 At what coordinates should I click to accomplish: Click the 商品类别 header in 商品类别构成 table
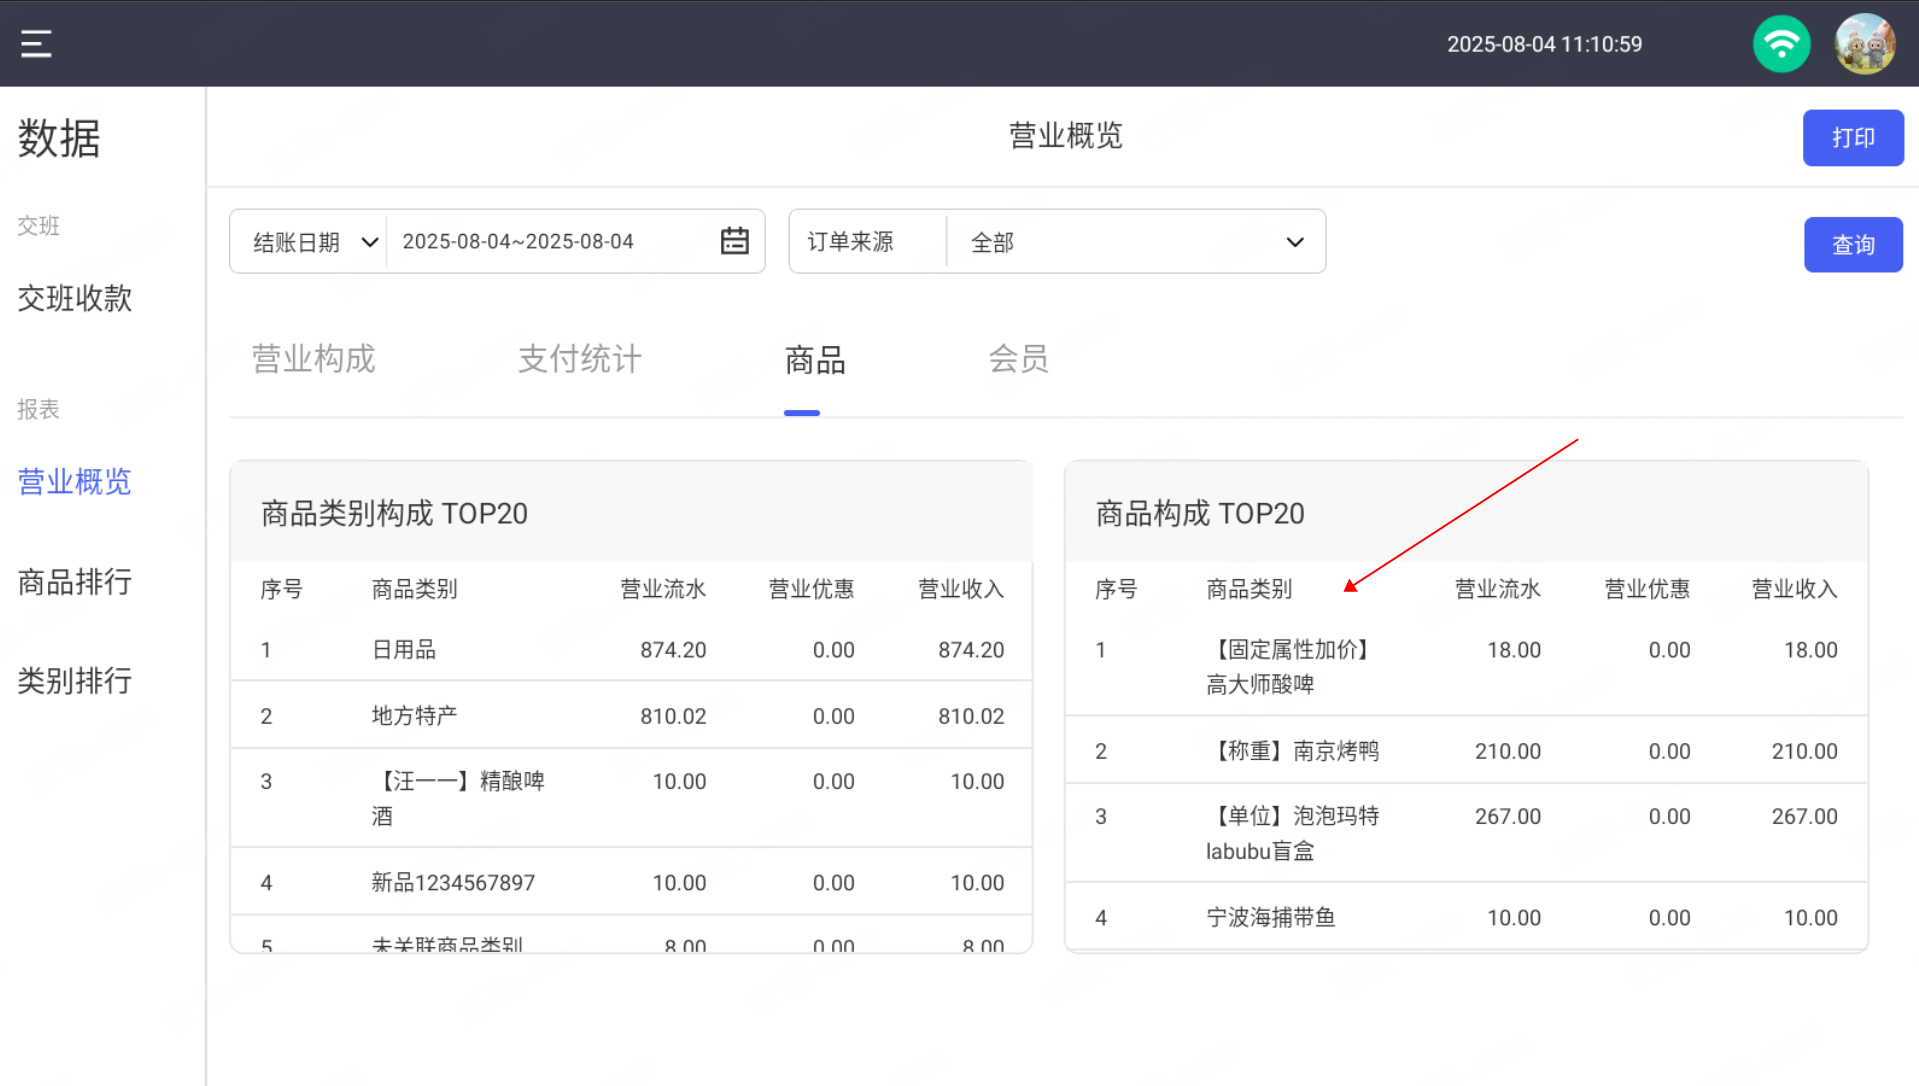414,589
